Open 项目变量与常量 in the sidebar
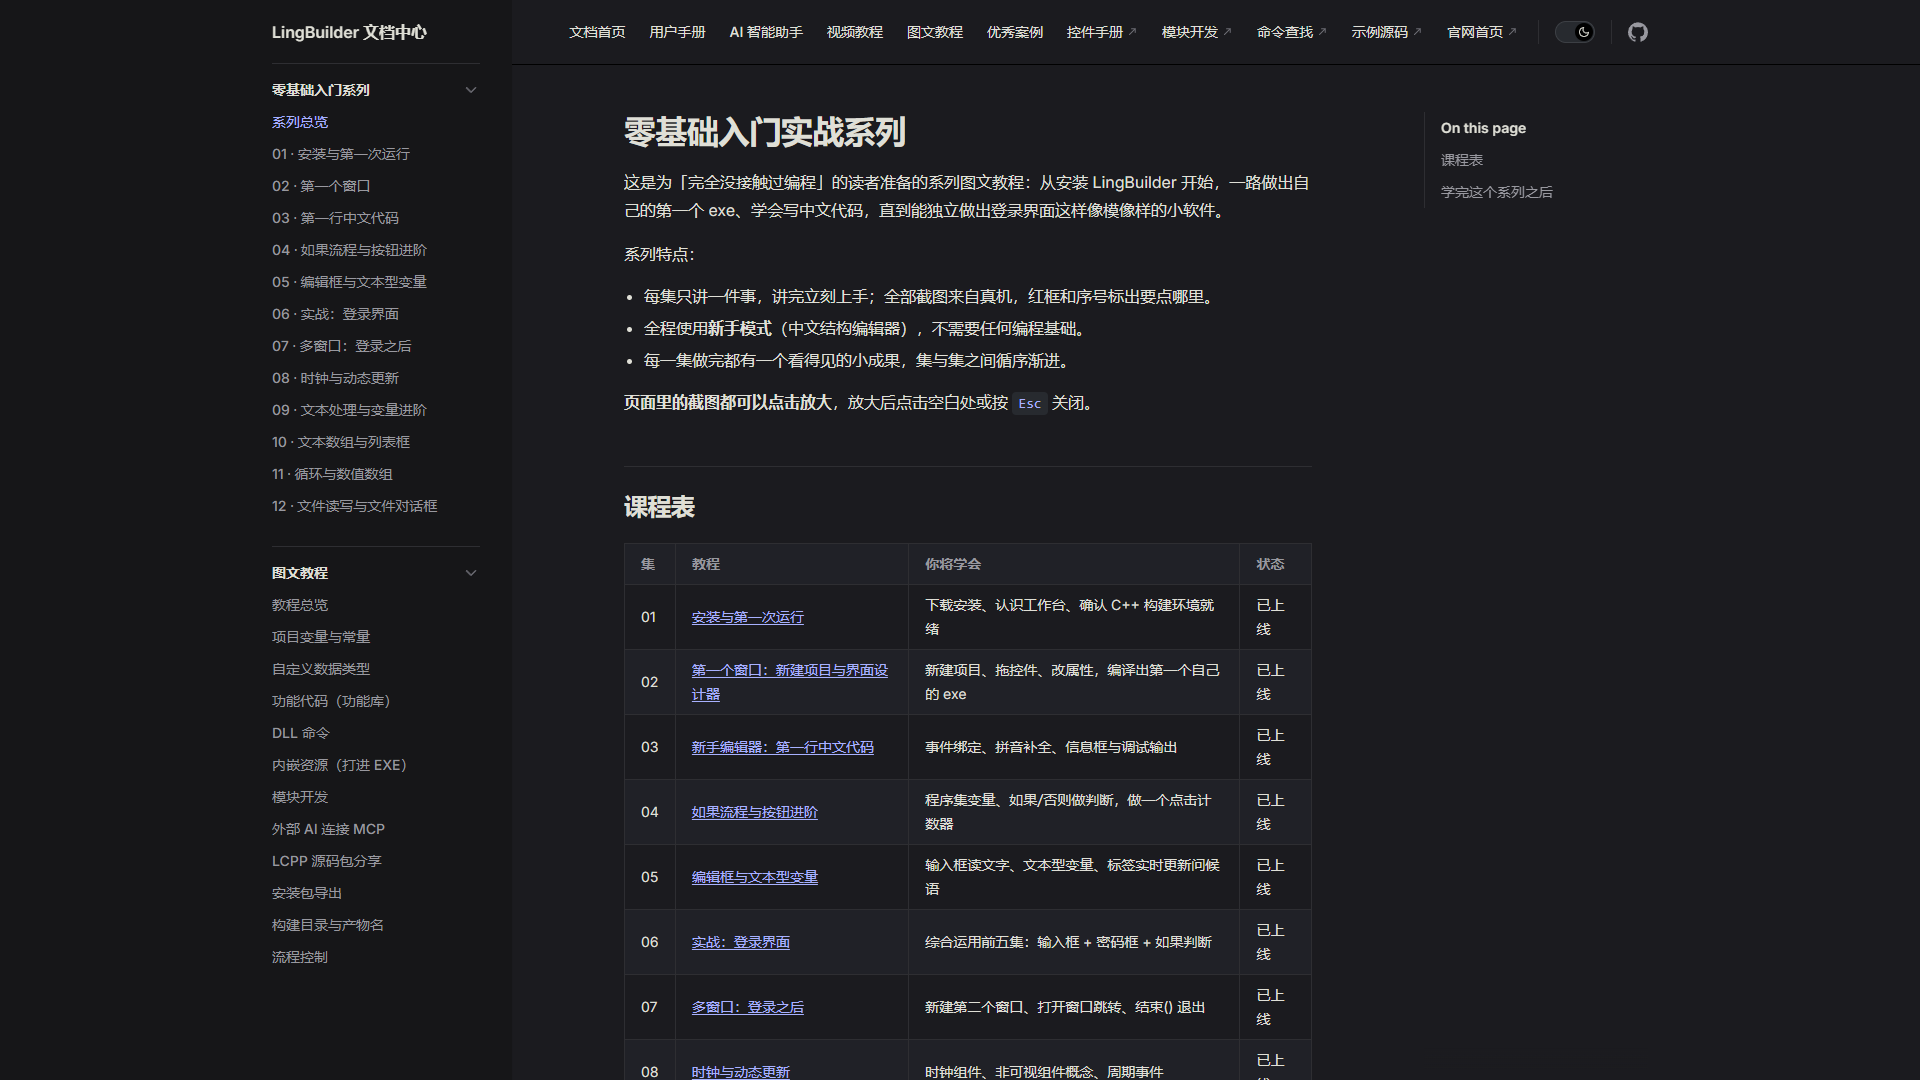 click(x=321, y=637)
